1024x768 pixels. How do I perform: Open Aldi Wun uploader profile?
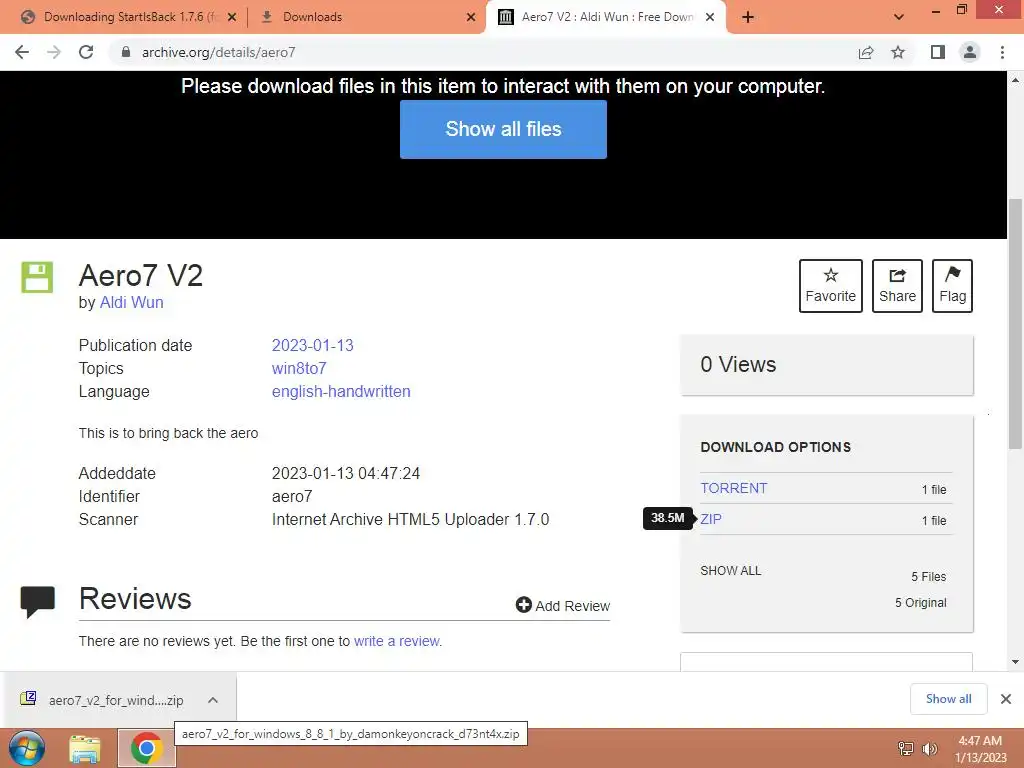pos(131,302)
